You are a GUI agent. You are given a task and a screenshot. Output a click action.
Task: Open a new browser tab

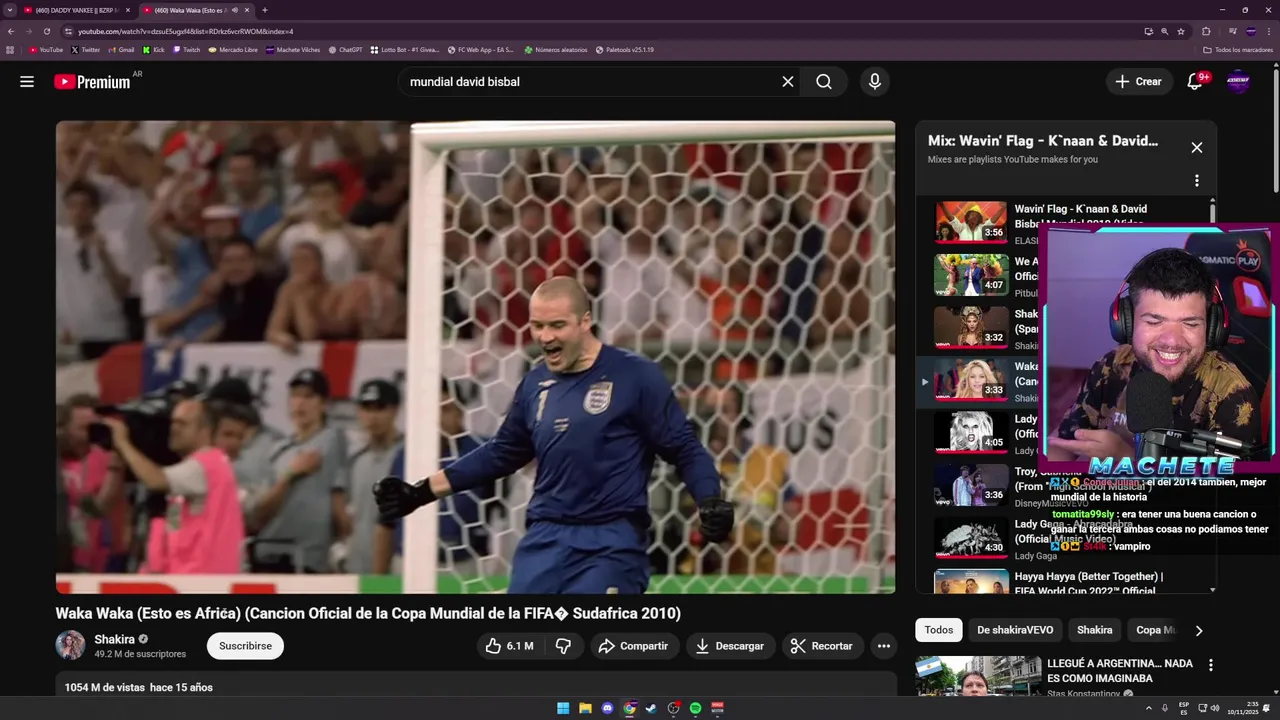(264, 10)
